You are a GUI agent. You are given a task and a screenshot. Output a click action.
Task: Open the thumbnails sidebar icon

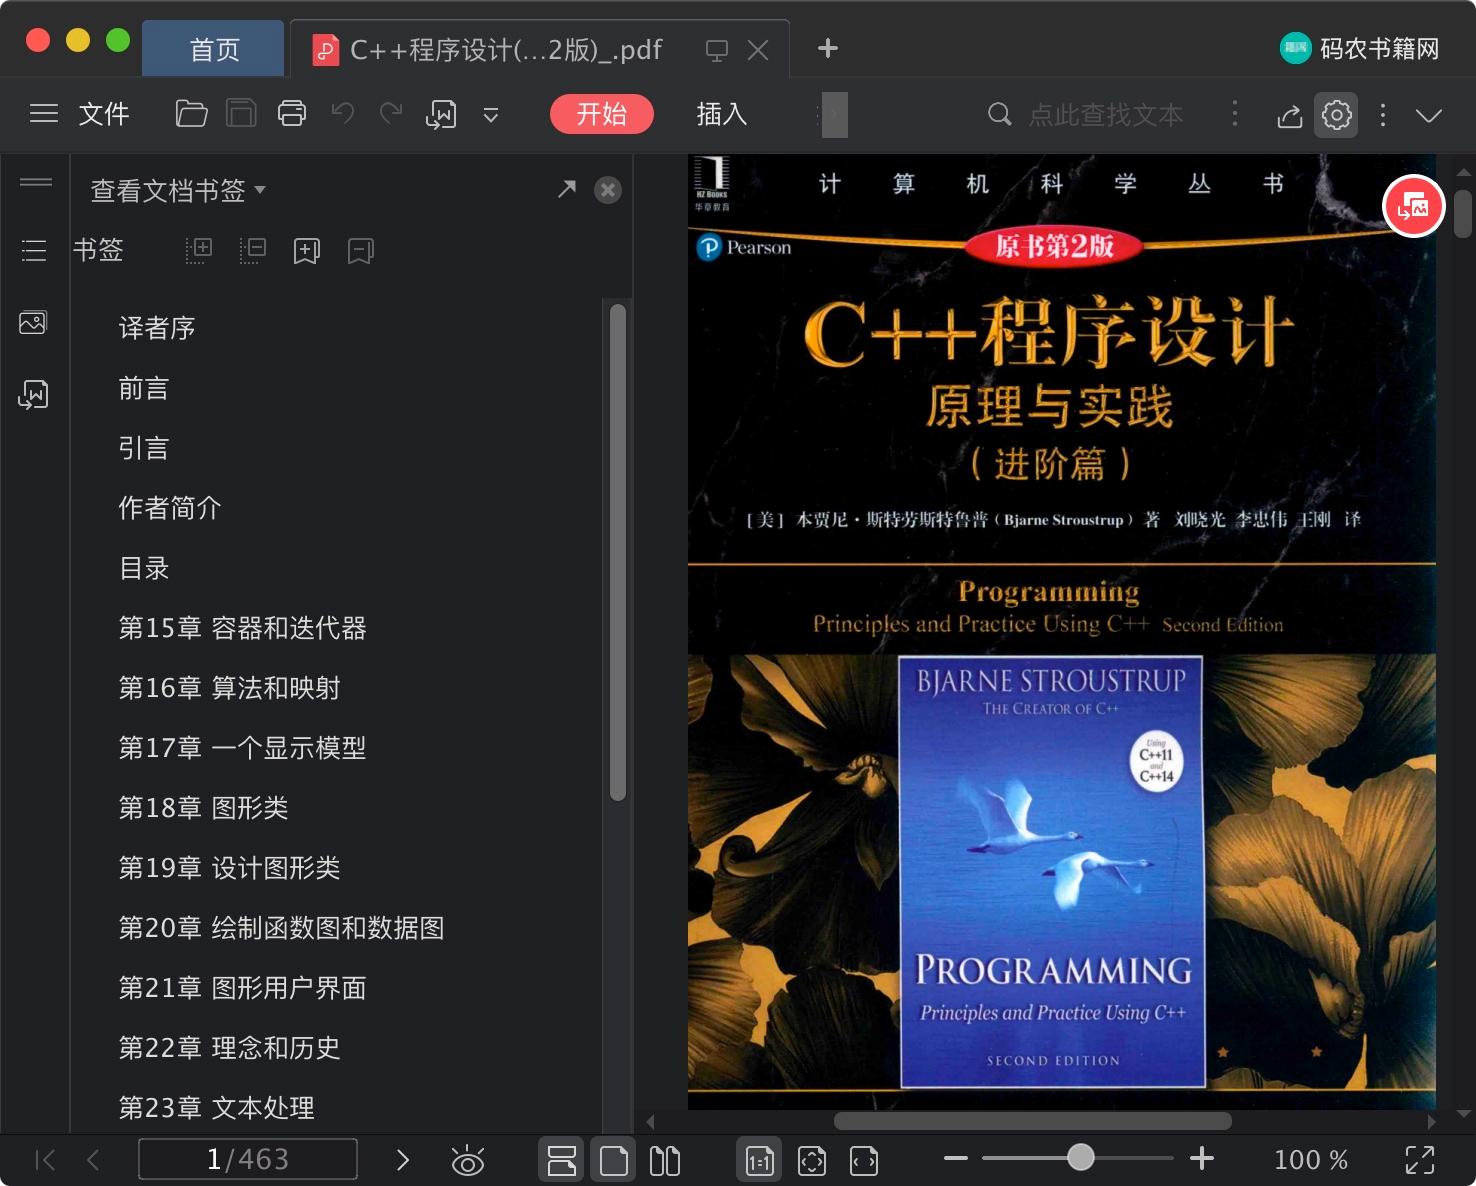pyautogui.click(x=33, y=323)
